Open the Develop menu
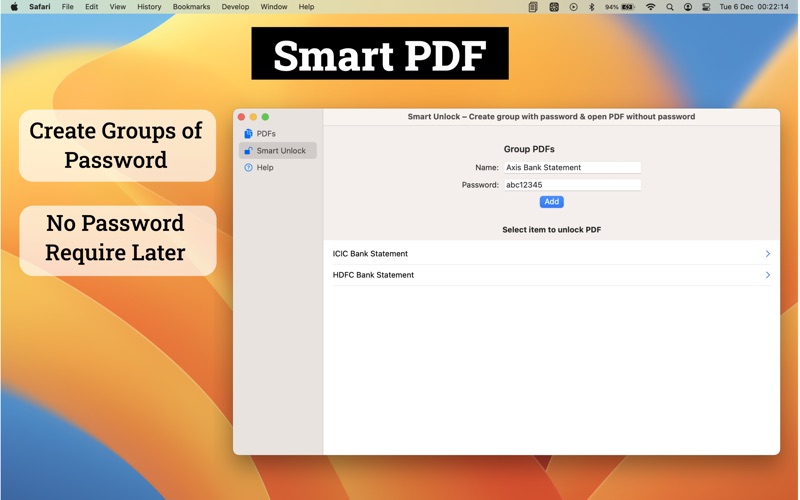 point(235,7)
